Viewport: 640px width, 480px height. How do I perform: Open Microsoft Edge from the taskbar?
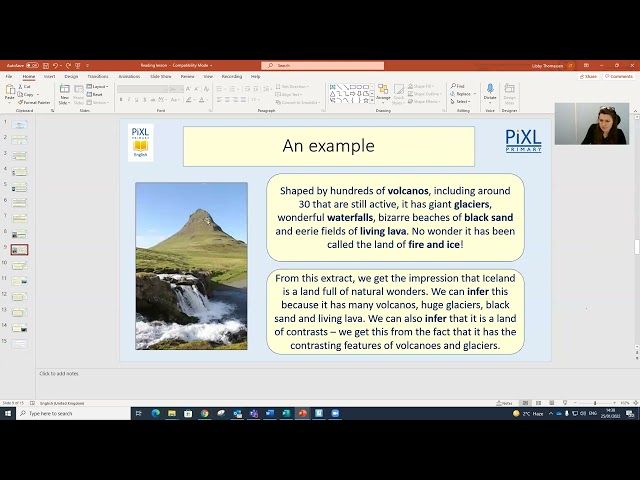click(x=156, y=413)
